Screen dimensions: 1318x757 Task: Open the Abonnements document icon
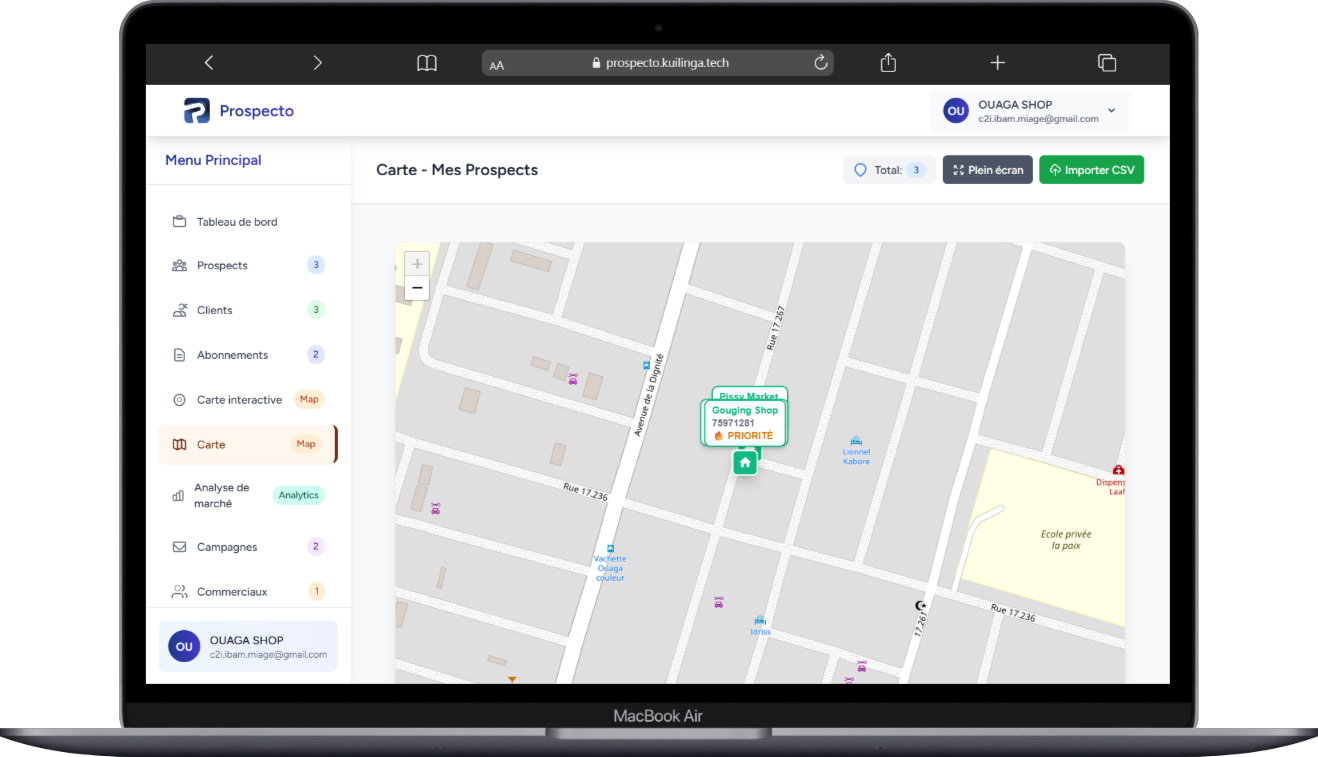tap(180, 354)
